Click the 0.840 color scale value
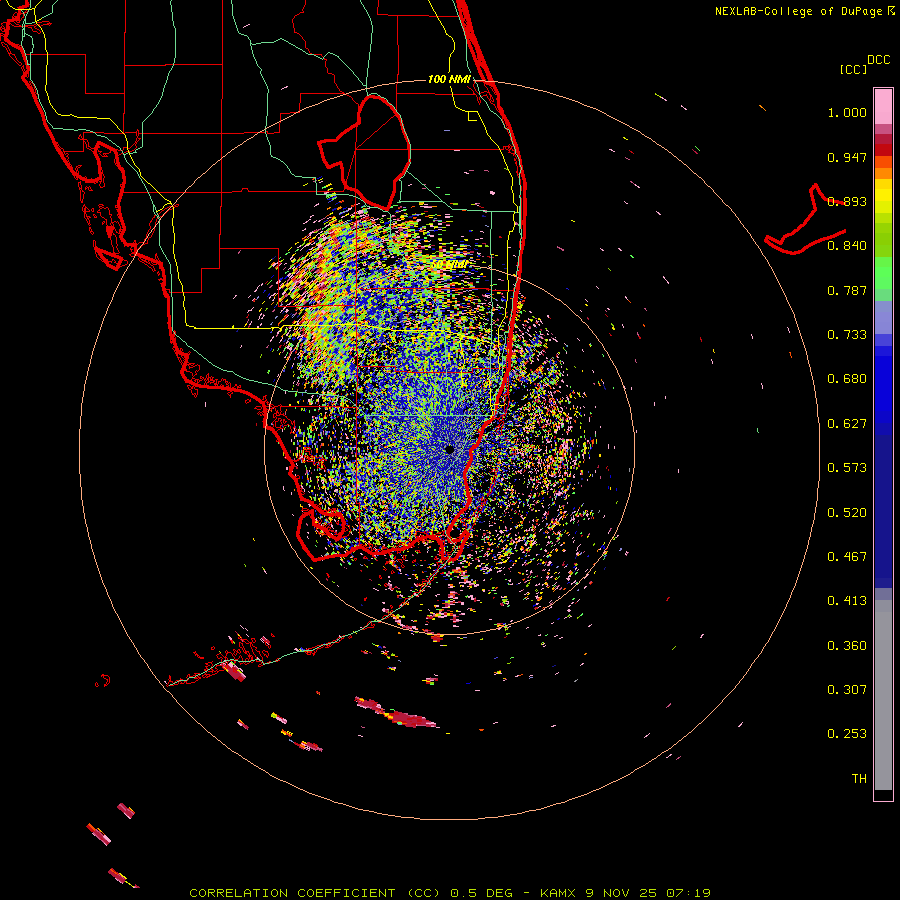The height and width of the screenshot is (900, 900). [847, 246]
